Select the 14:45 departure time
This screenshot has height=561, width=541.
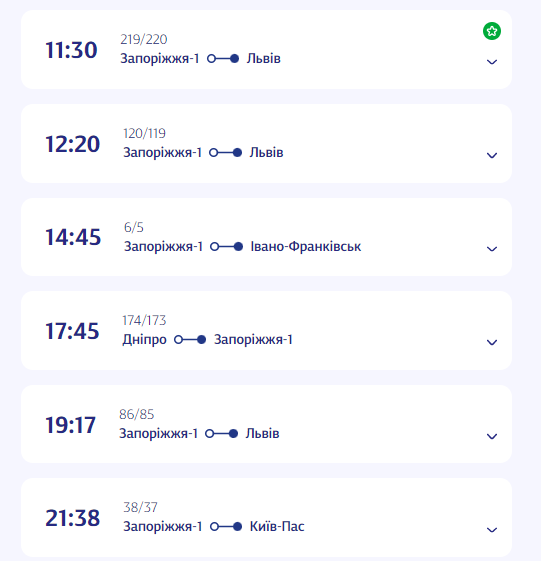pyautogui.click(x=73, y=237)
